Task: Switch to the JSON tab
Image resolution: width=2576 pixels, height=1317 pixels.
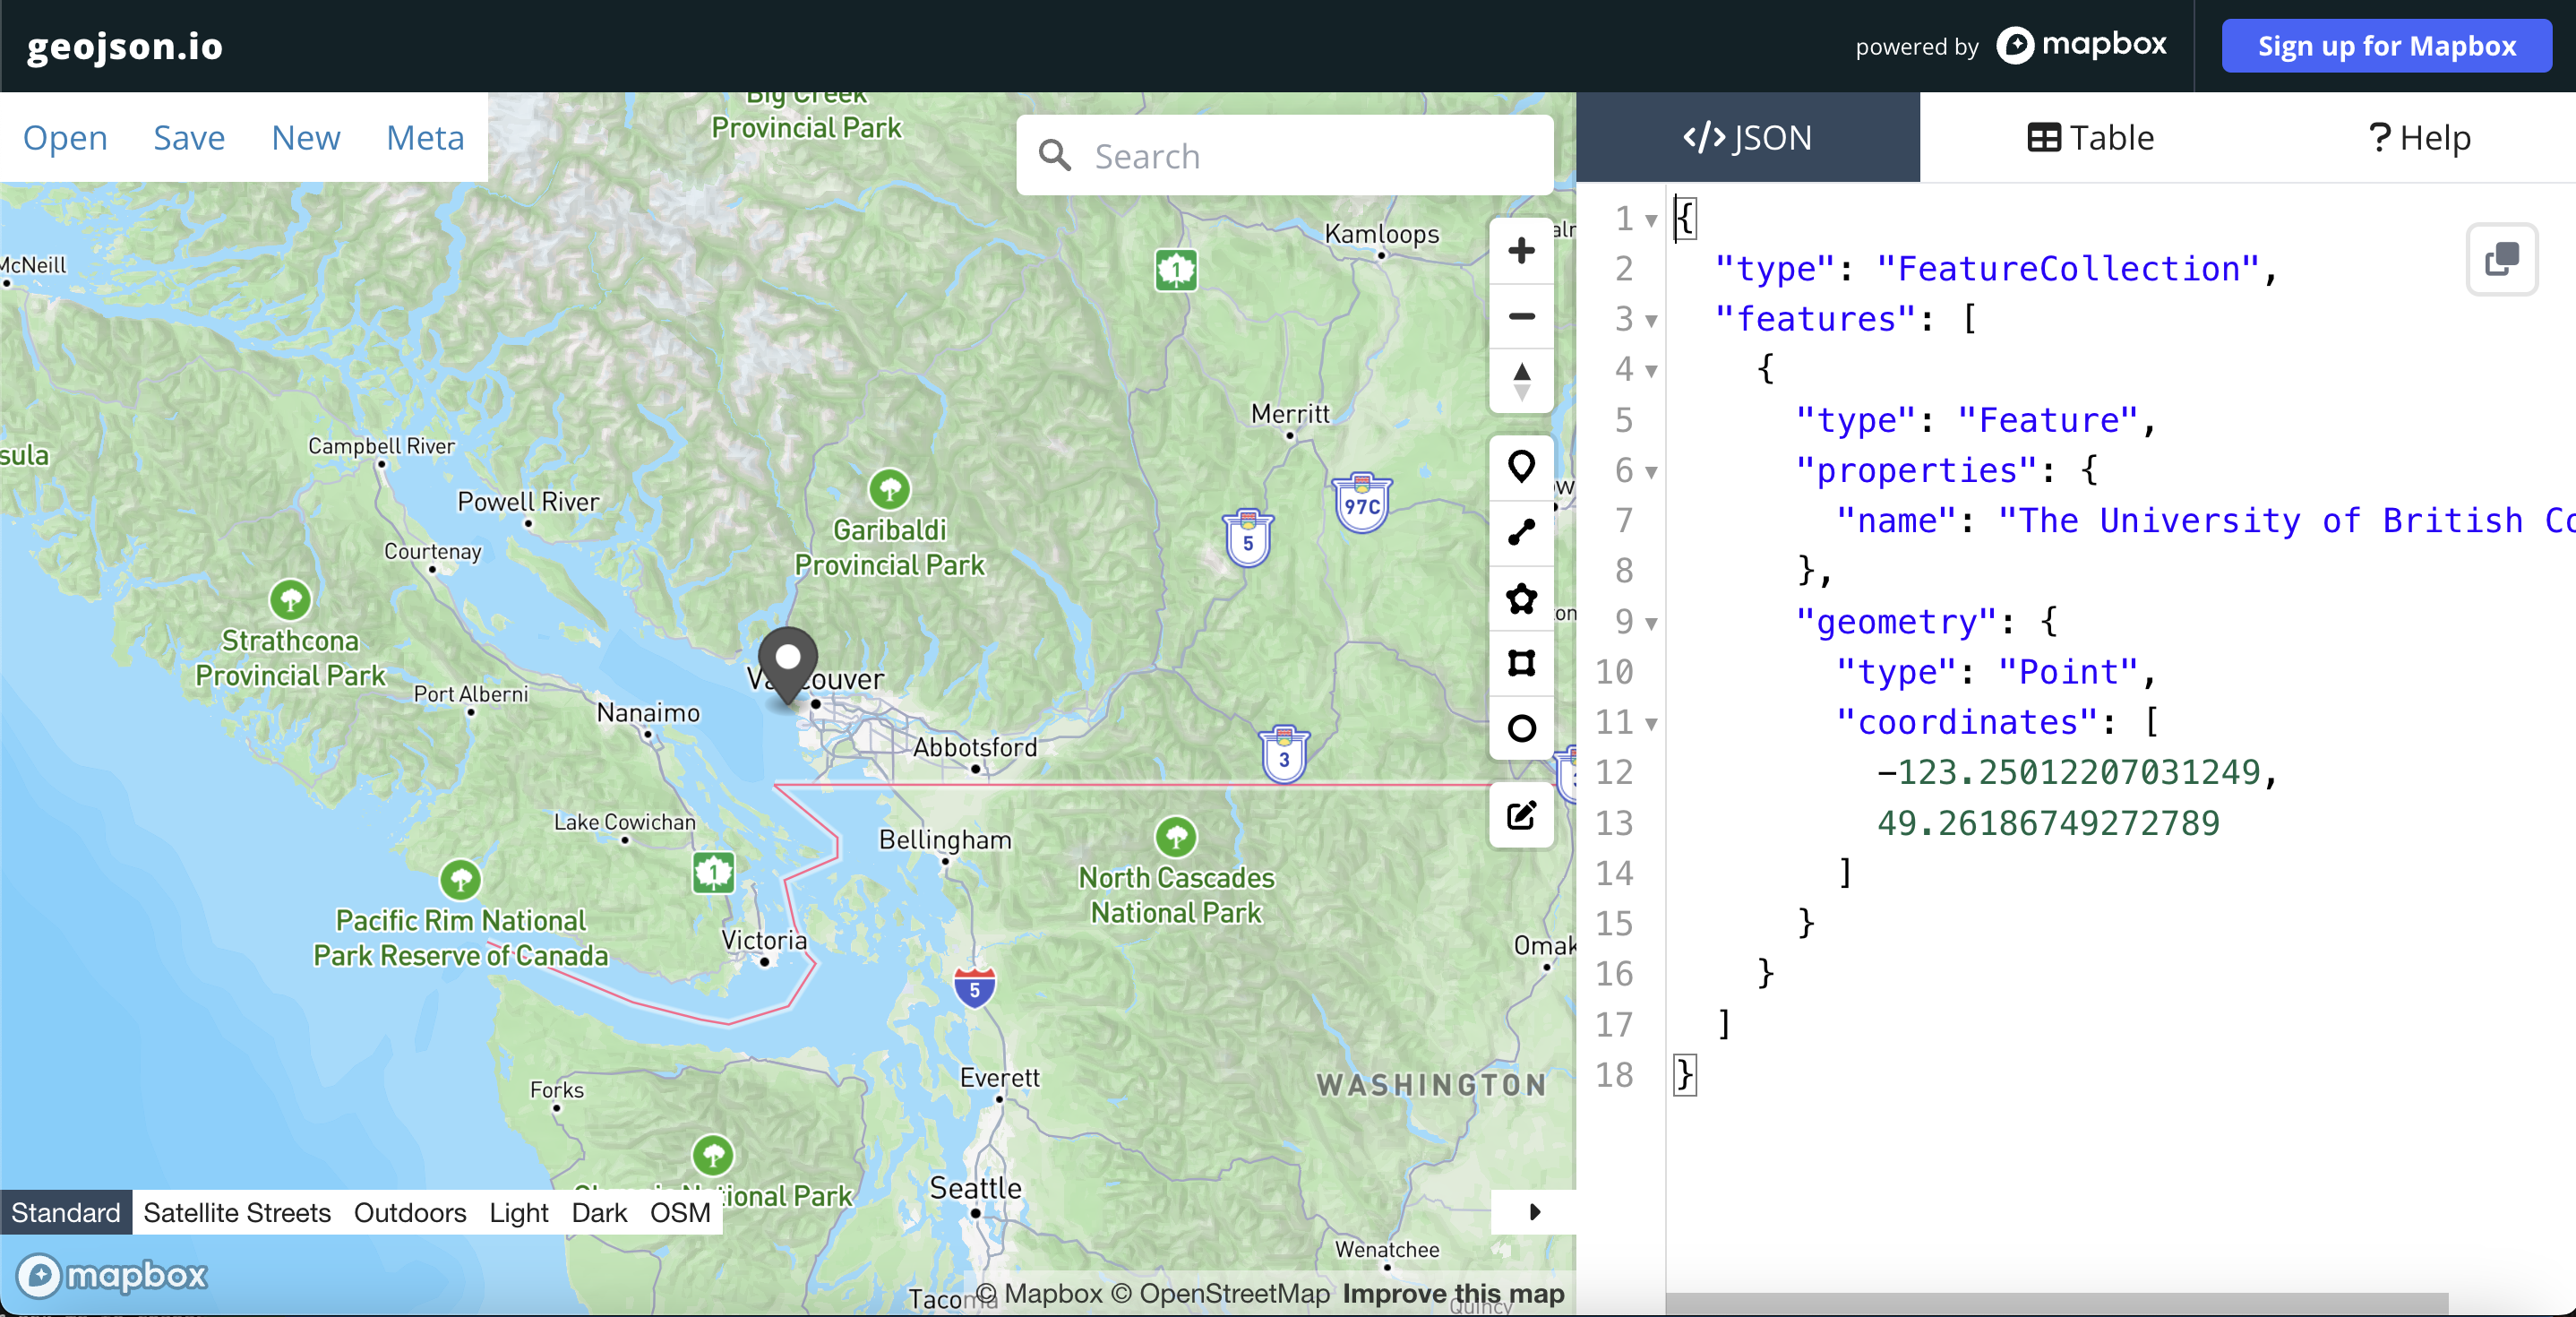Action: pyautogui.click(x=1747, y=137)
